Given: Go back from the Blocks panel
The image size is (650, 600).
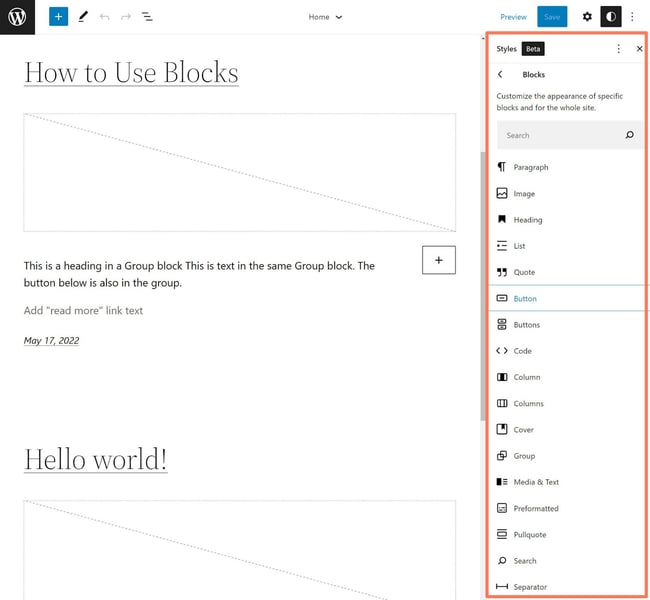Looking at the screenshot, I should pos(500,75).
